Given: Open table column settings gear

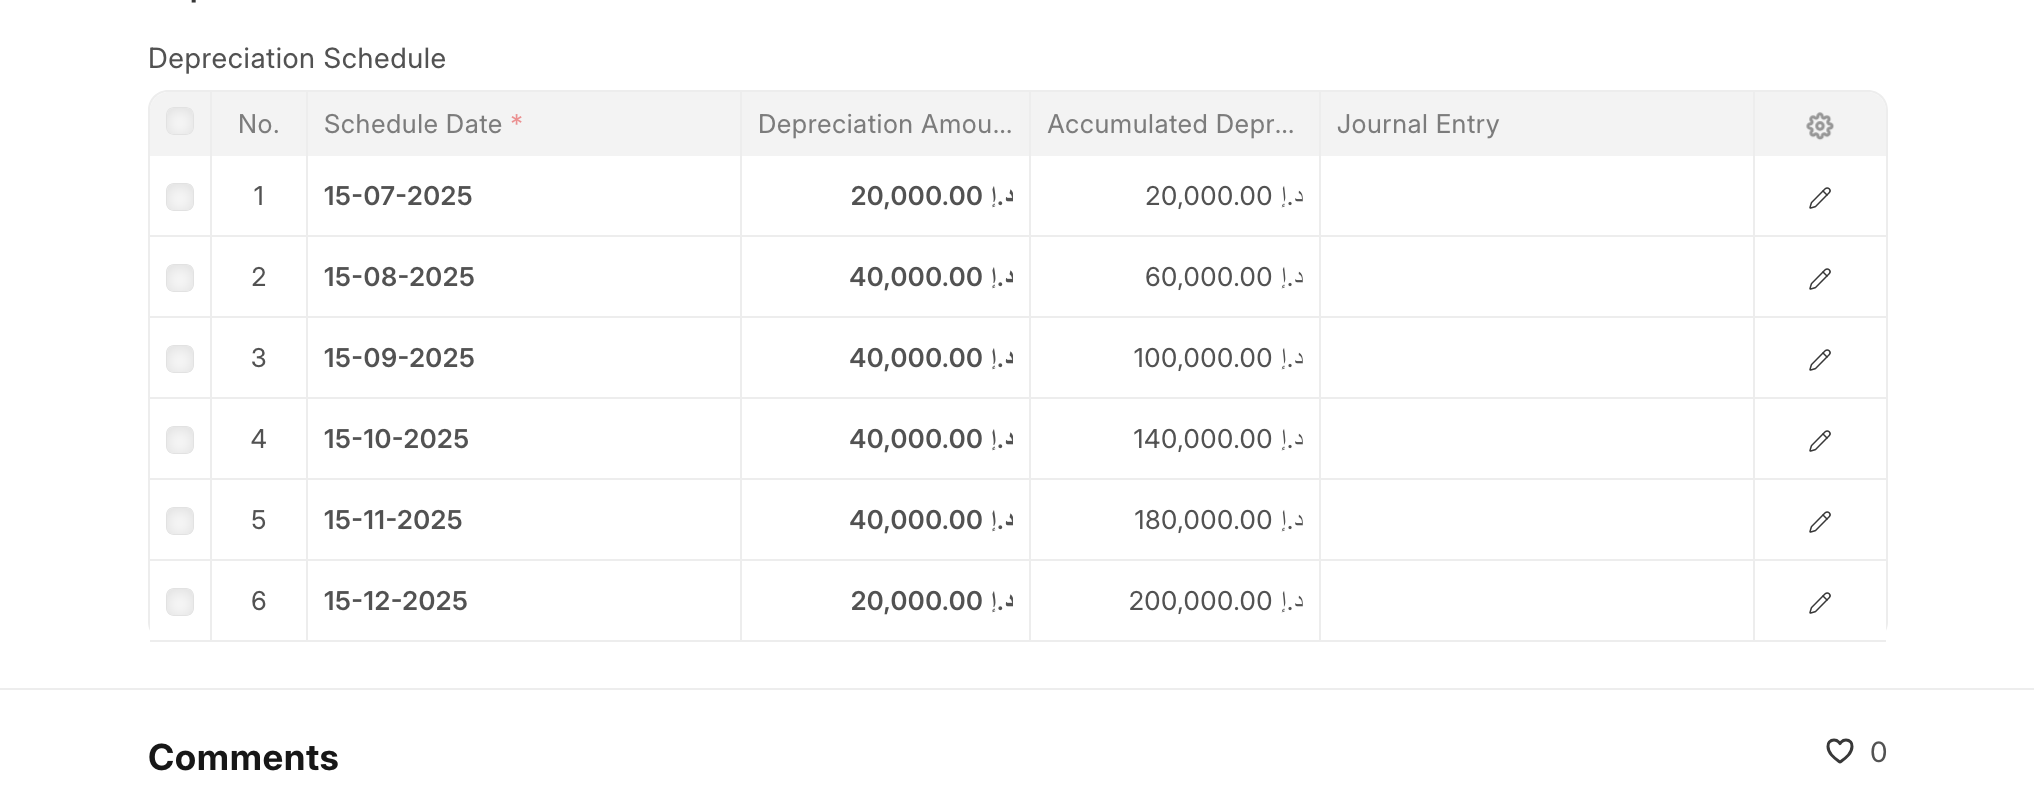Looking at the screenshot, I should point(1819,125).
